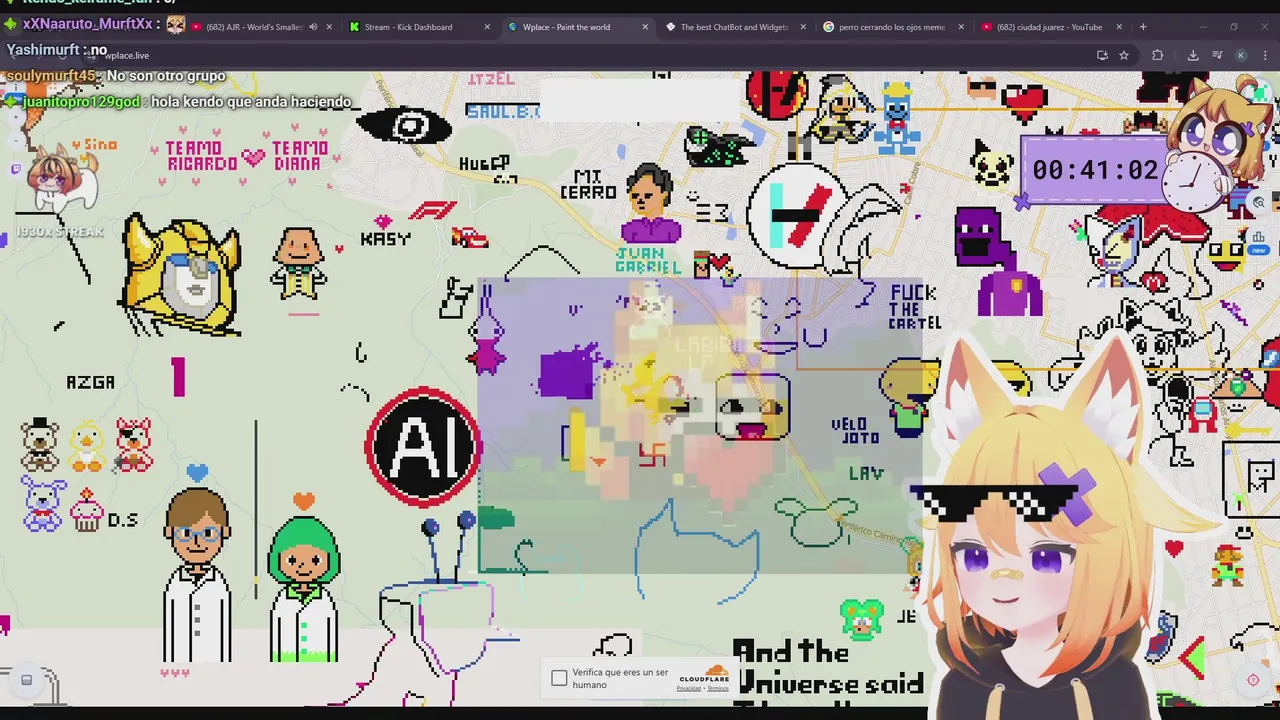The width and height of the screenshot is (1280, 720).
Task: Click the purple guy pixel art
Action: [x=996, y=263]
